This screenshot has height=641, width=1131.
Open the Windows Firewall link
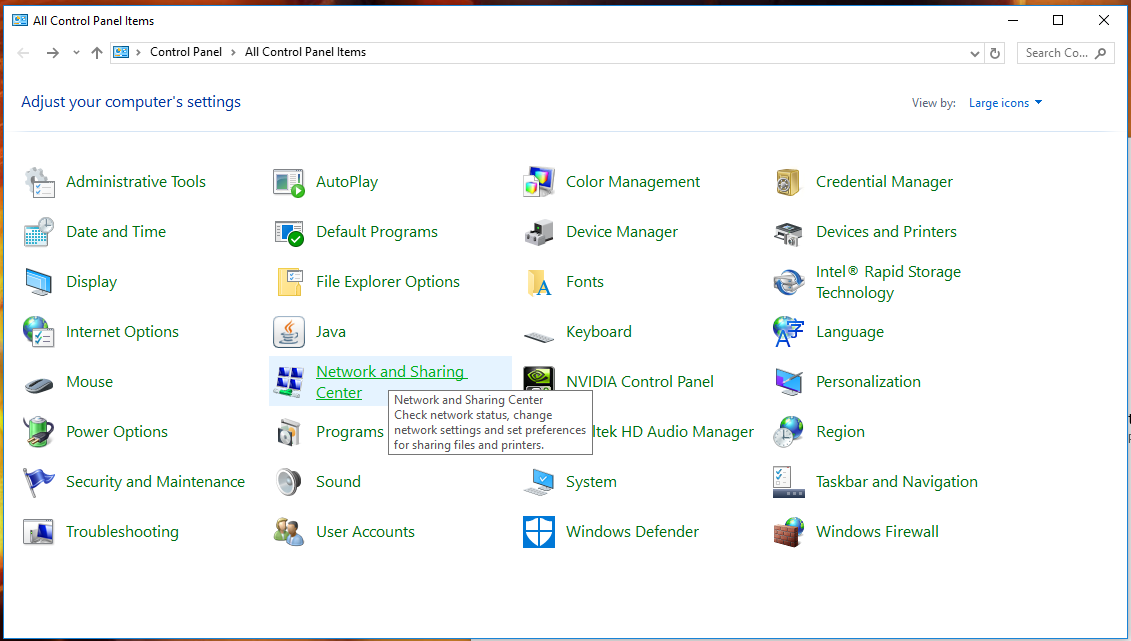pyautogui.click(x=877, y=531)
